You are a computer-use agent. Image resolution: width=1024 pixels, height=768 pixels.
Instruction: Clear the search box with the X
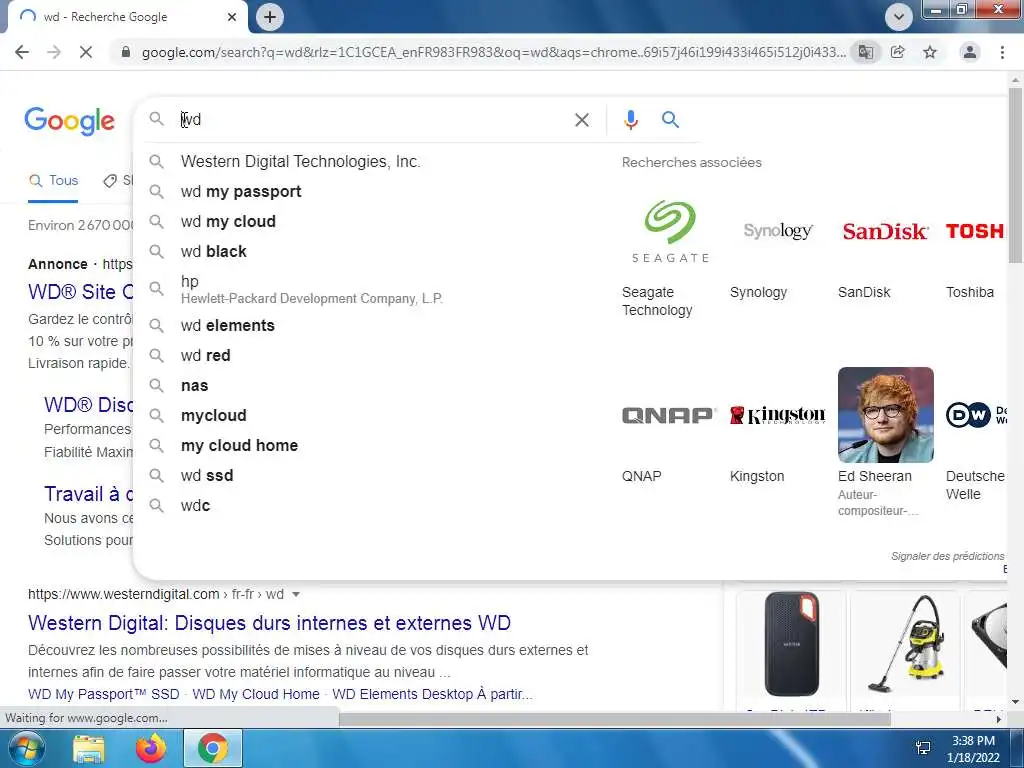[582, 120]
